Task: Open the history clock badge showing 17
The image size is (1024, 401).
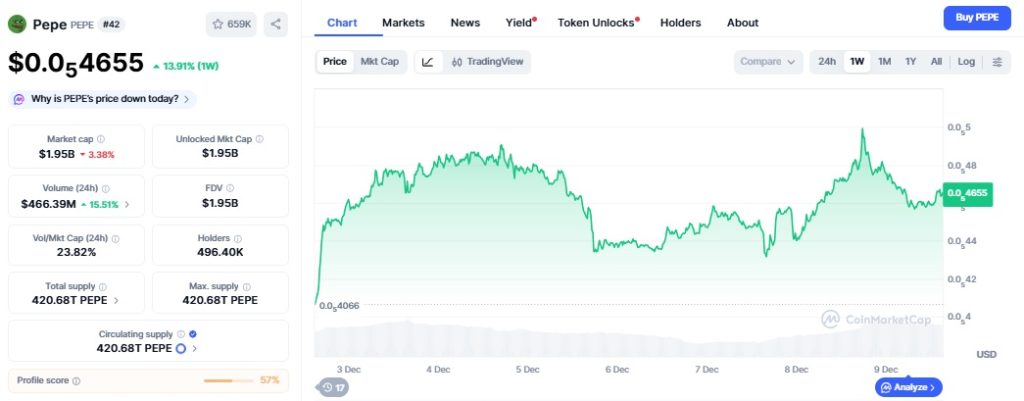Action: [x=334, y=387]
